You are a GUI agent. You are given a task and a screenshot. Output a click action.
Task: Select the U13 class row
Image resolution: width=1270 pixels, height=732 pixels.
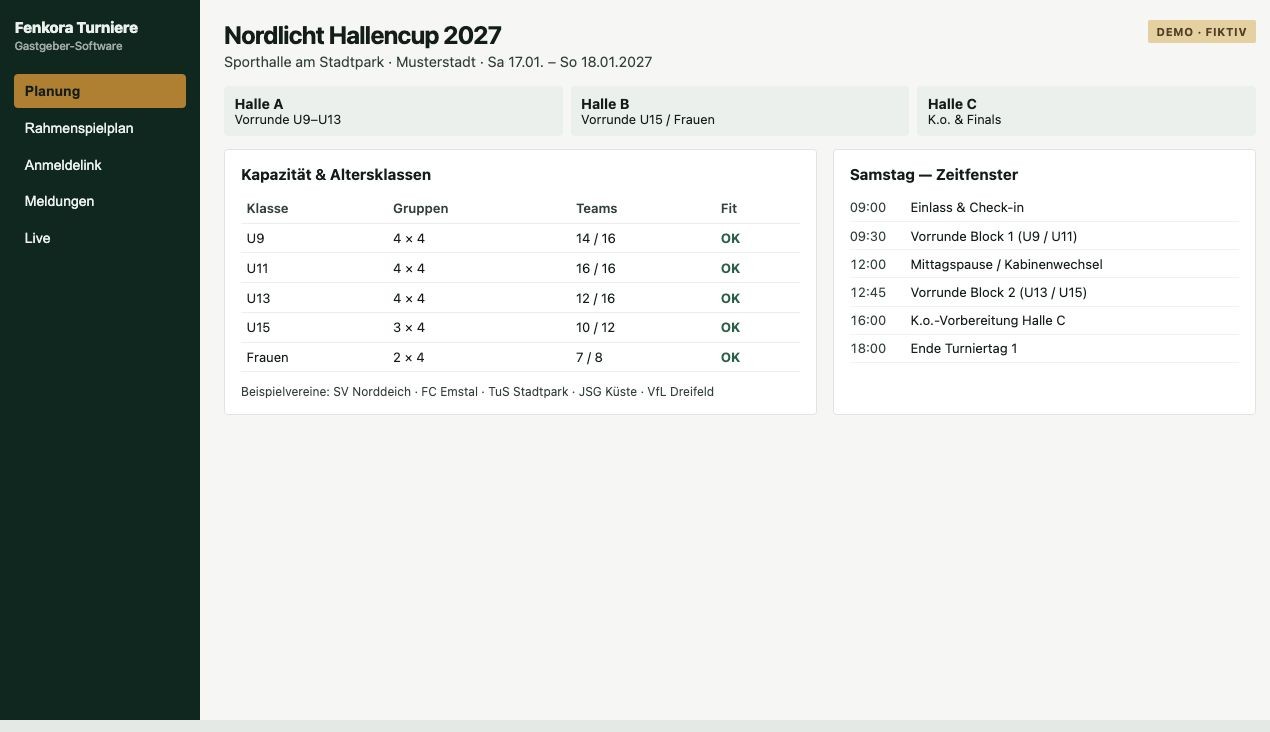(520, 298)
